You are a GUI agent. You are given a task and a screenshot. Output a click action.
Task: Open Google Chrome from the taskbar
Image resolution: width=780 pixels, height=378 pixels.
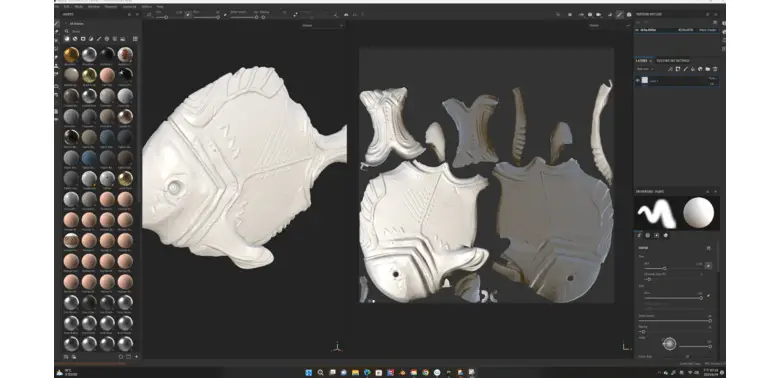tap(425, 372)
